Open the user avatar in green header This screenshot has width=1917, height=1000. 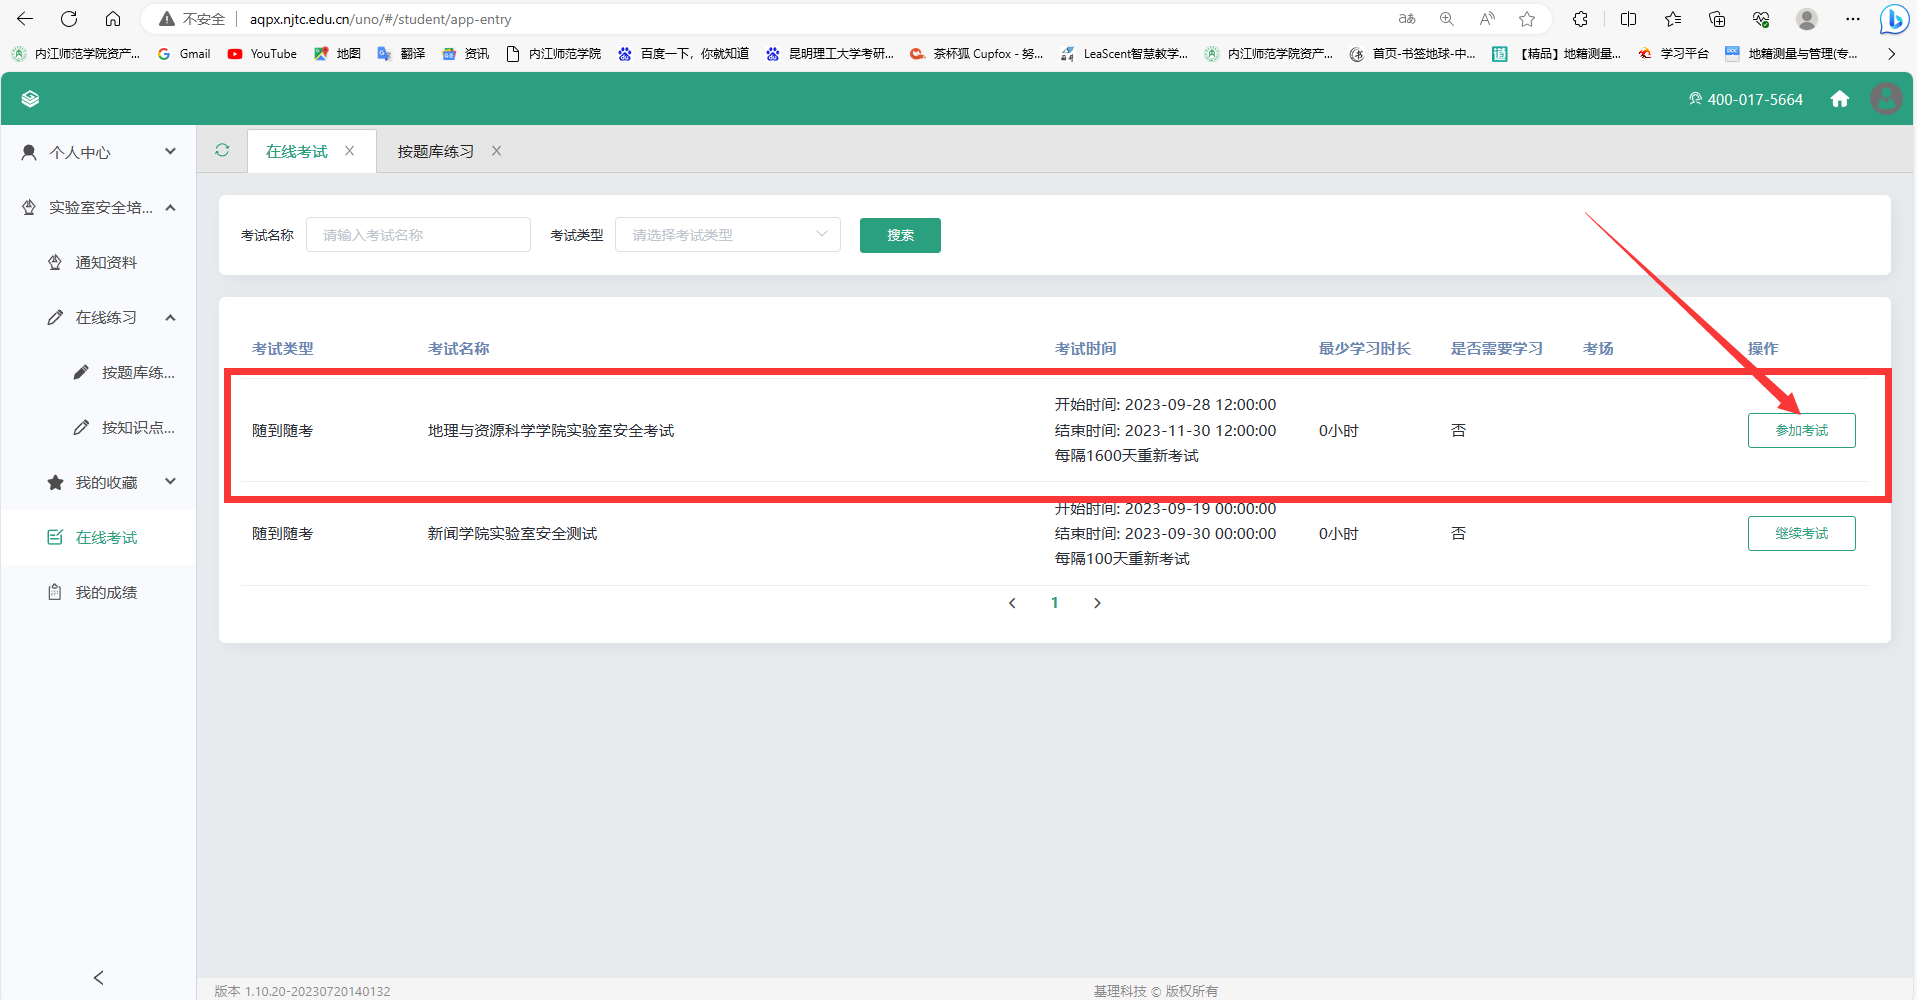pyautogui.click(x=1885, y=99)
